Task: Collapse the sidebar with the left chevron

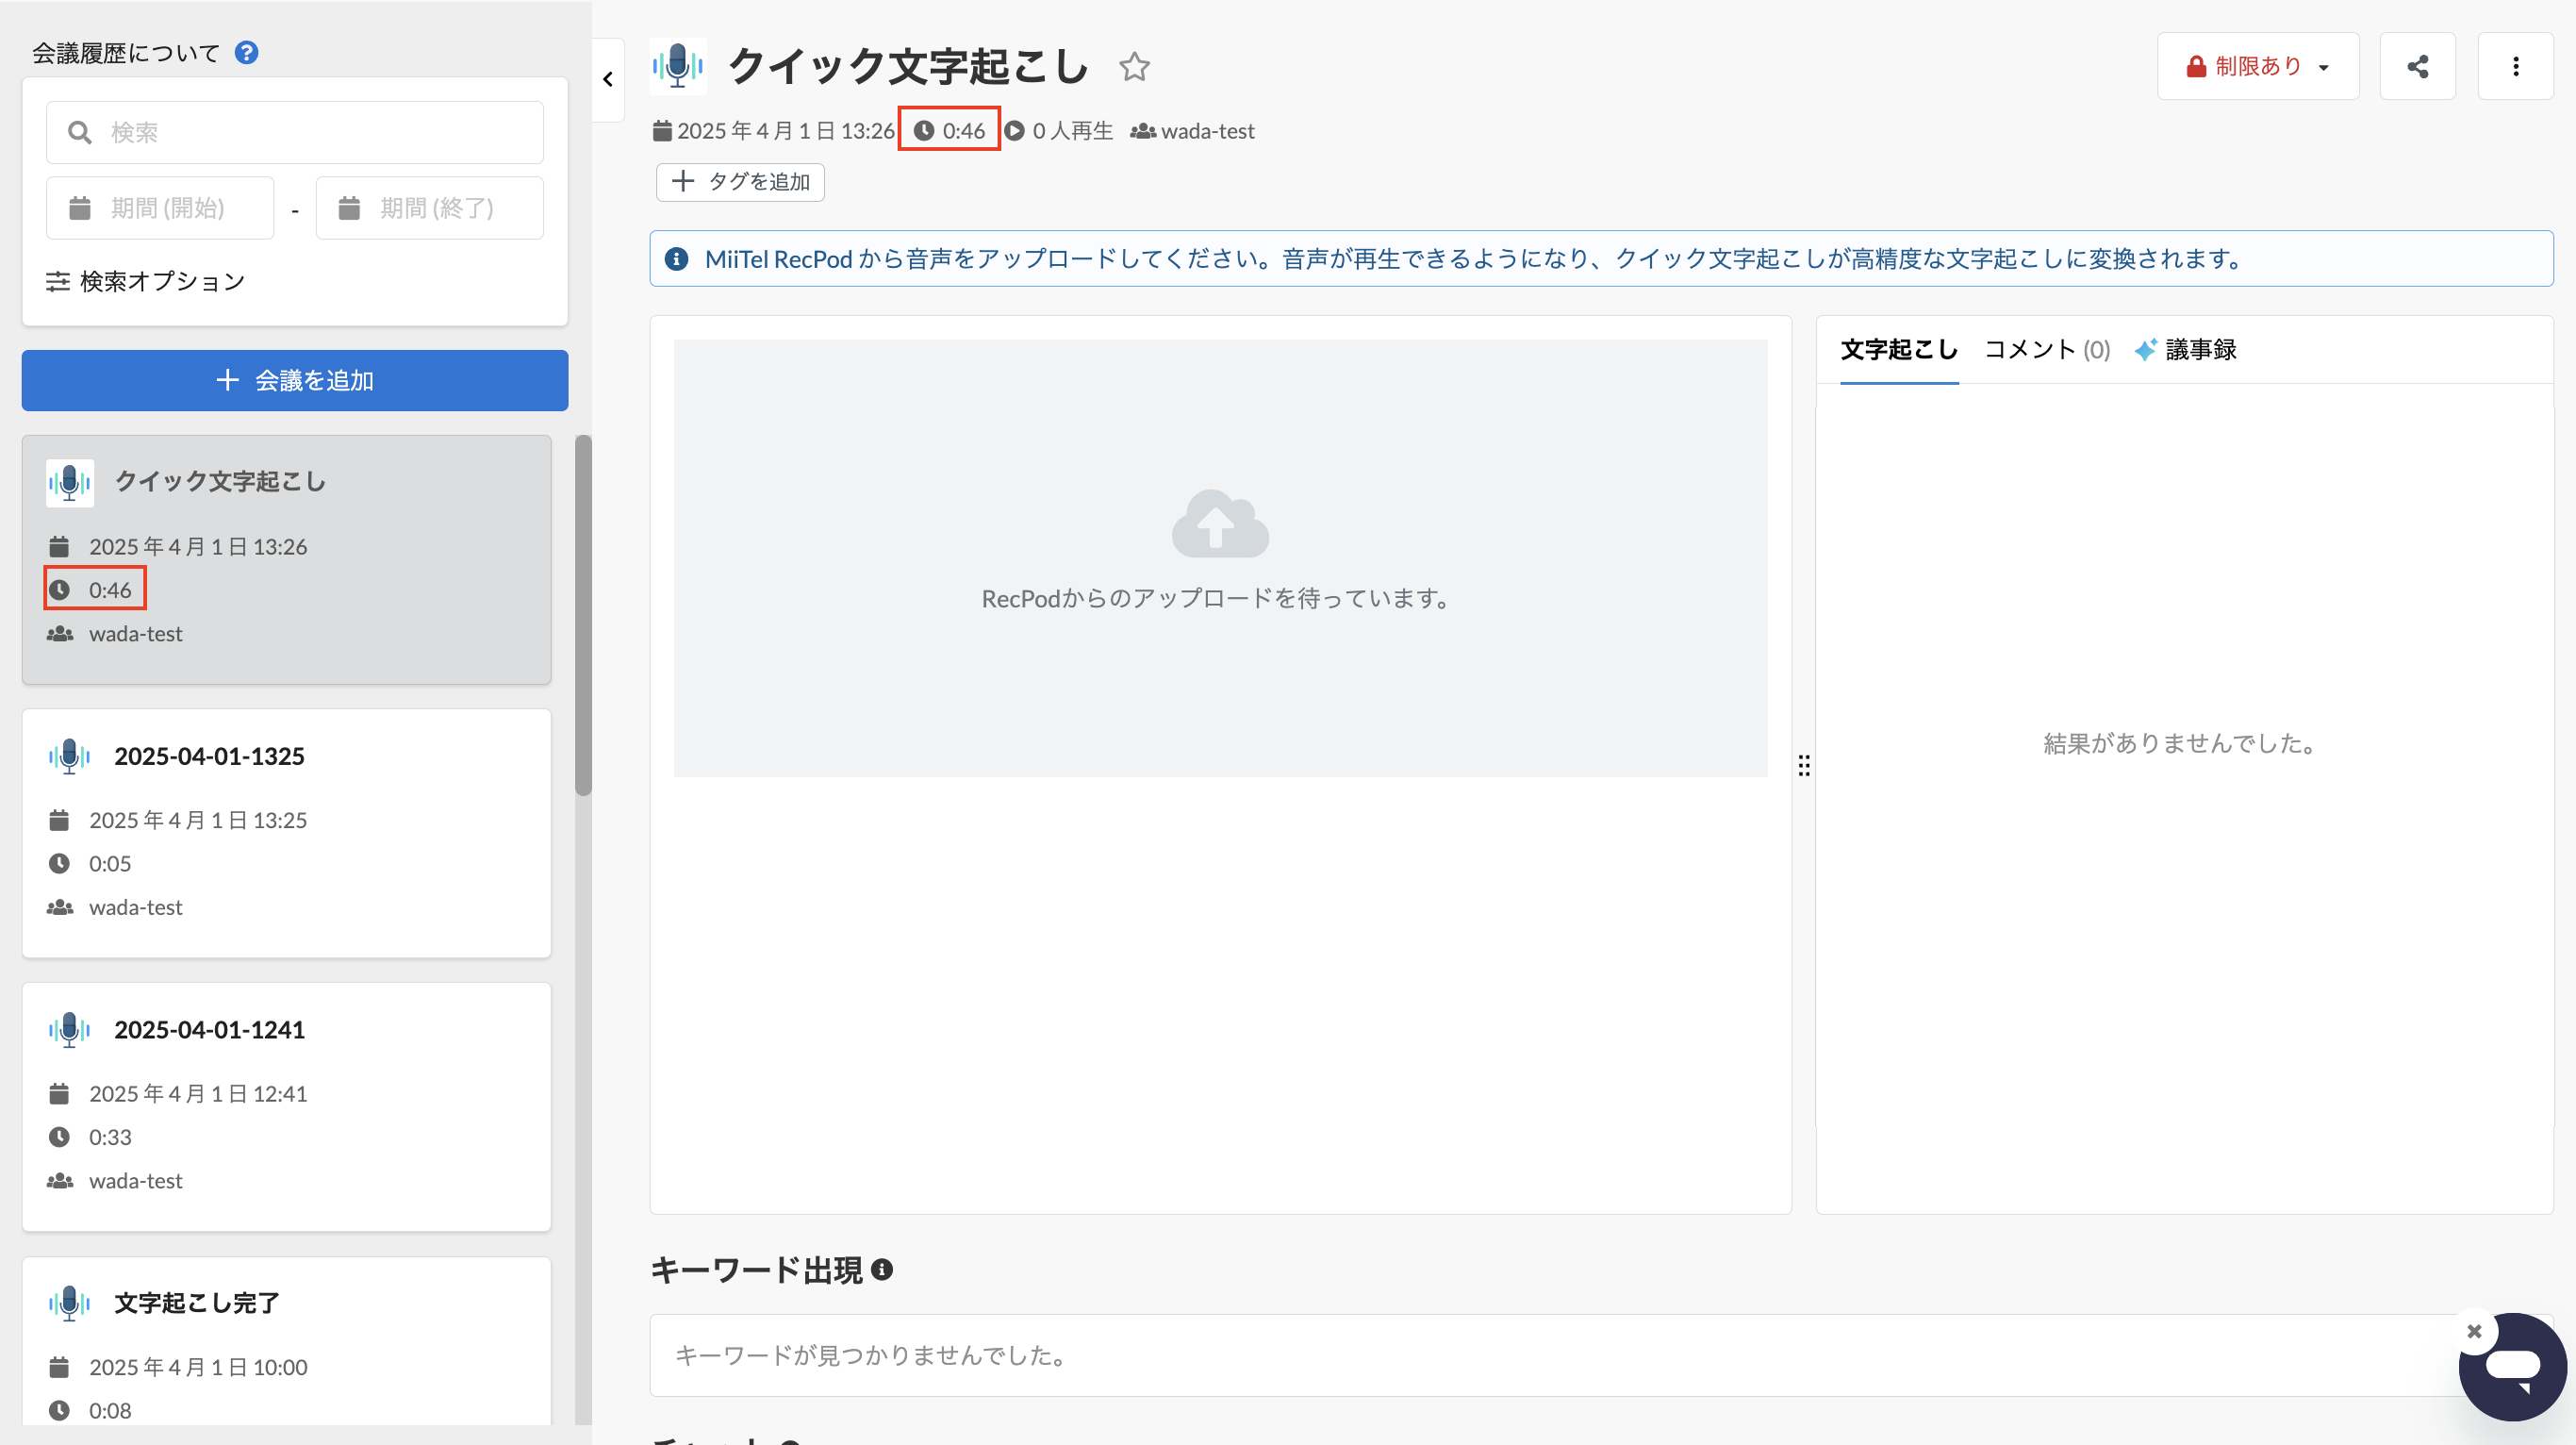Action: [608, 80]
